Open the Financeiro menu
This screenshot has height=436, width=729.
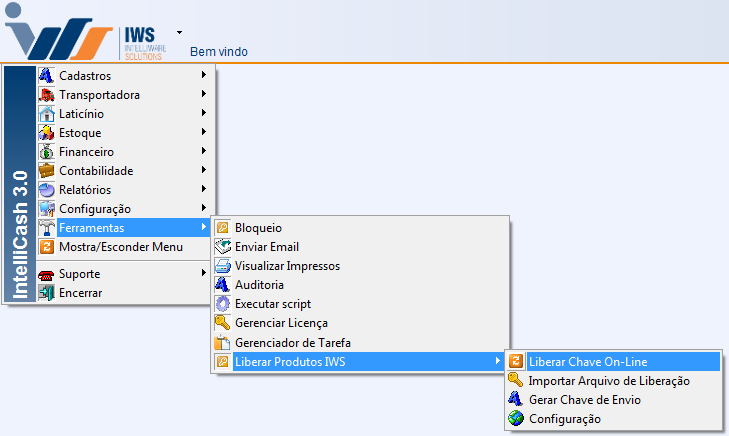click(124, 152)
